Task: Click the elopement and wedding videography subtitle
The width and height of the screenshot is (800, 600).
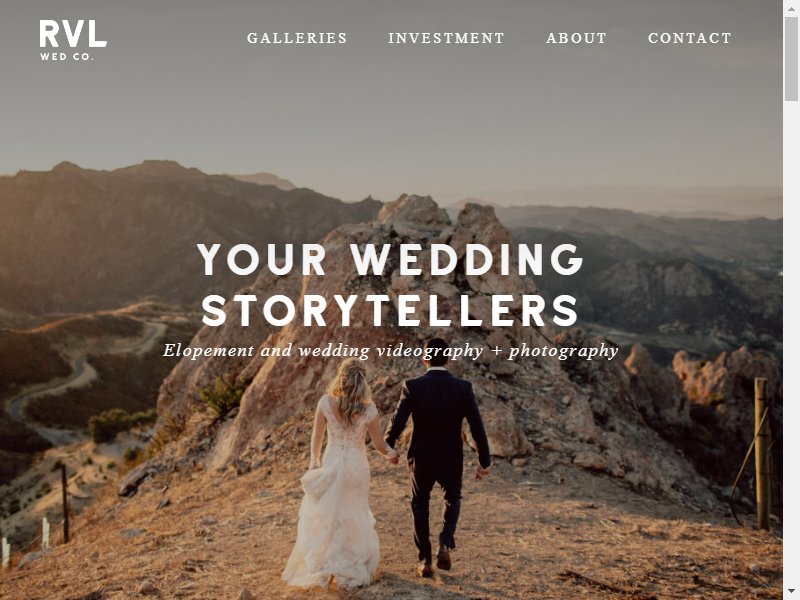Action: coord(390,351)
